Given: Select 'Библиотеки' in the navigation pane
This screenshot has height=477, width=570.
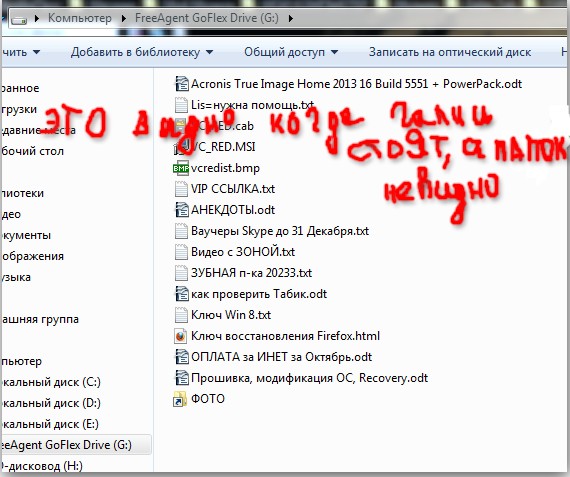Looking at the screenshot, I should click(x=23, y=193).
